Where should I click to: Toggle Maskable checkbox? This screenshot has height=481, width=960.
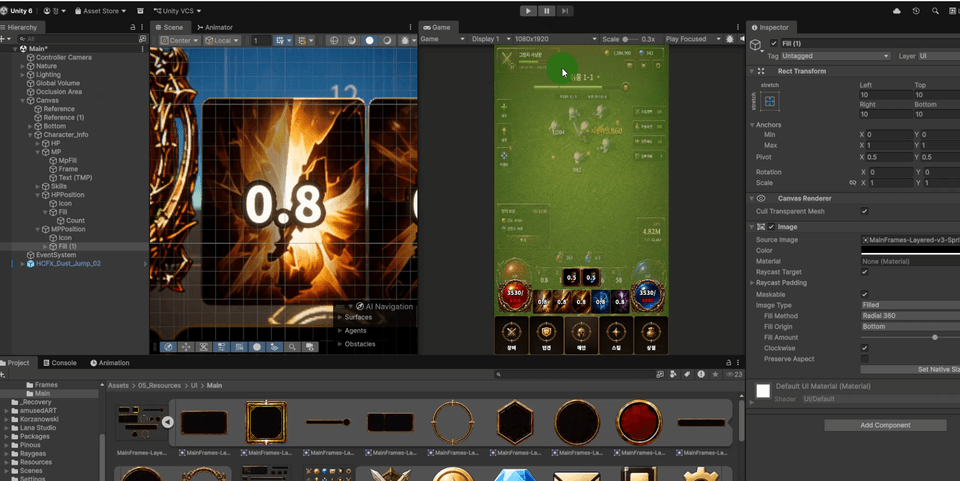point(864,294)
